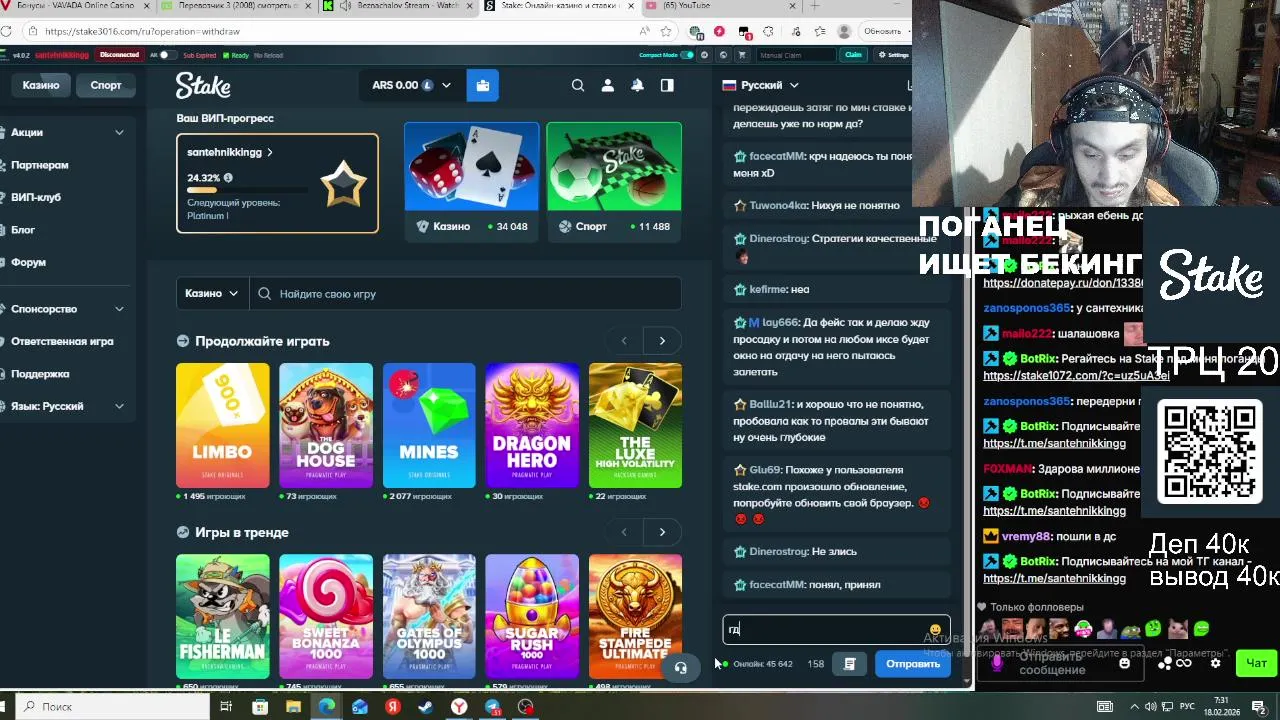Open the Limbo game thumbnail

coord(223,426)
